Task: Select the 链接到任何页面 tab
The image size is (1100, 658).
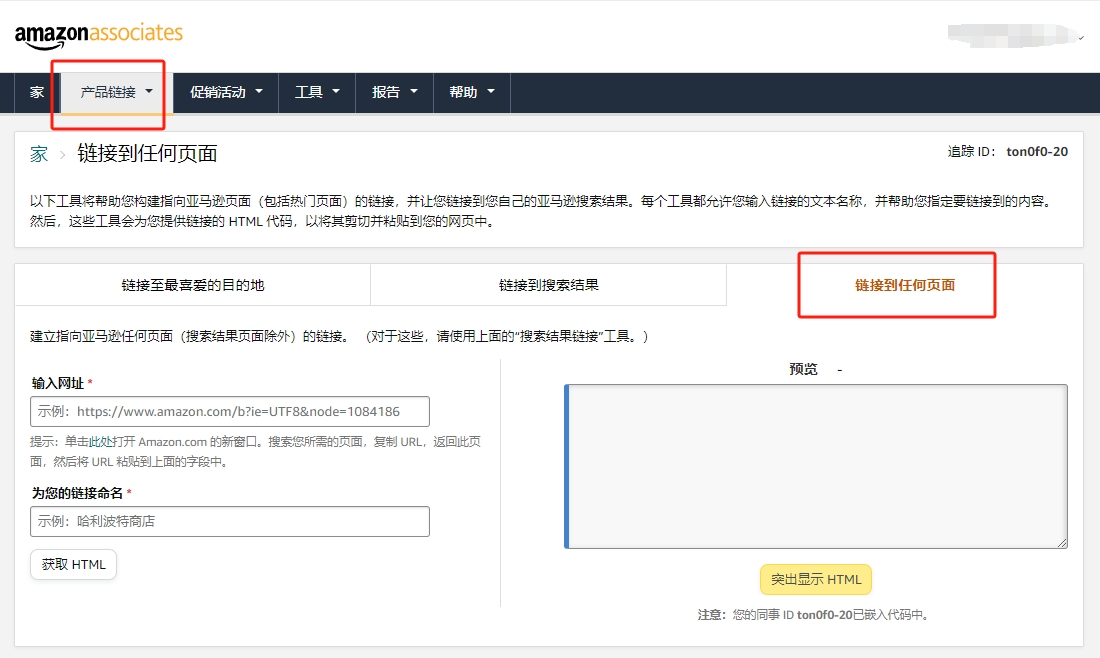Action: click(x=904, y=285)
